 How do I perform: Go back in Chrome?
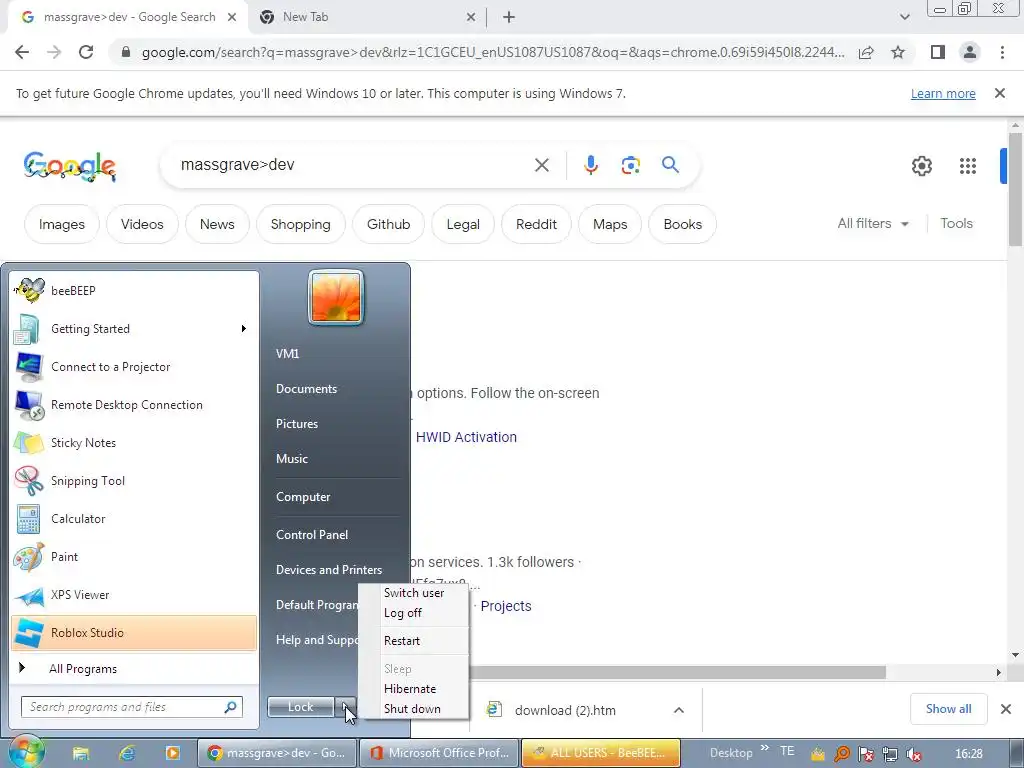click(x=22, y=52)
